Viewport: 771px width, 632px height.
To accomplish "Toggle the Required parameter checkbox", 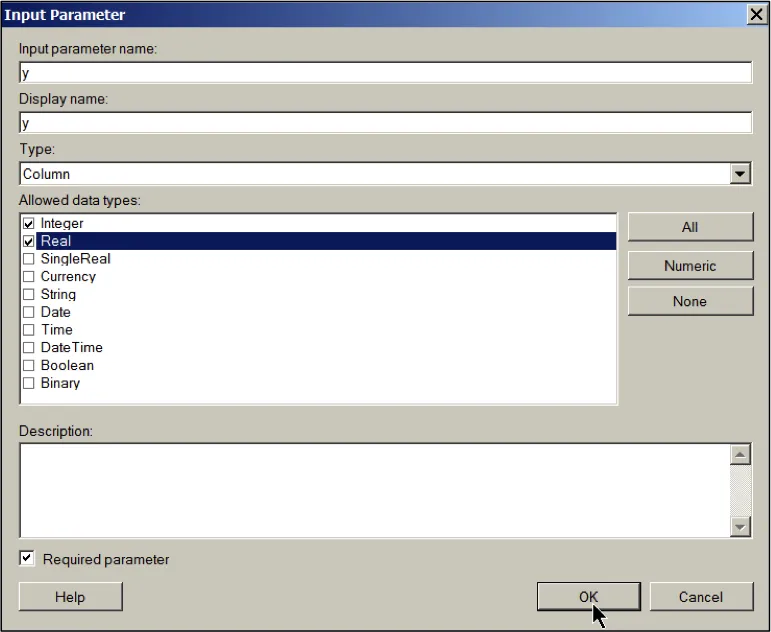I will (27, 558).
